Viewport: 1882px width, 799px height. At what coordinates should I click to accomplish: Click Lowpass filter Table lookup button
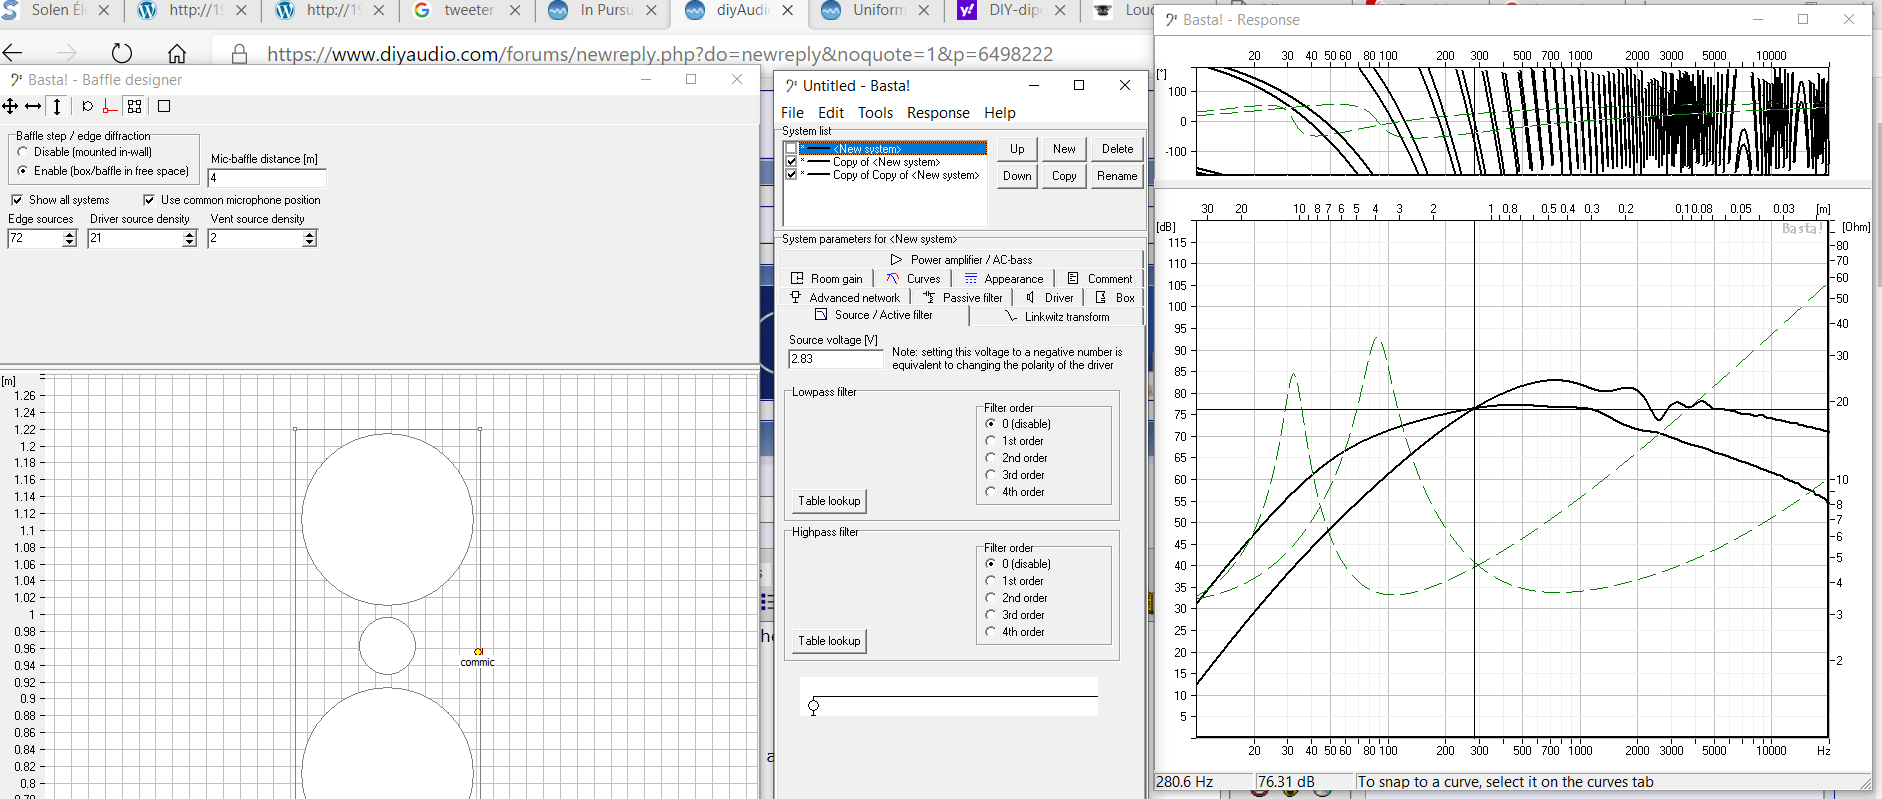coord(829,501)
